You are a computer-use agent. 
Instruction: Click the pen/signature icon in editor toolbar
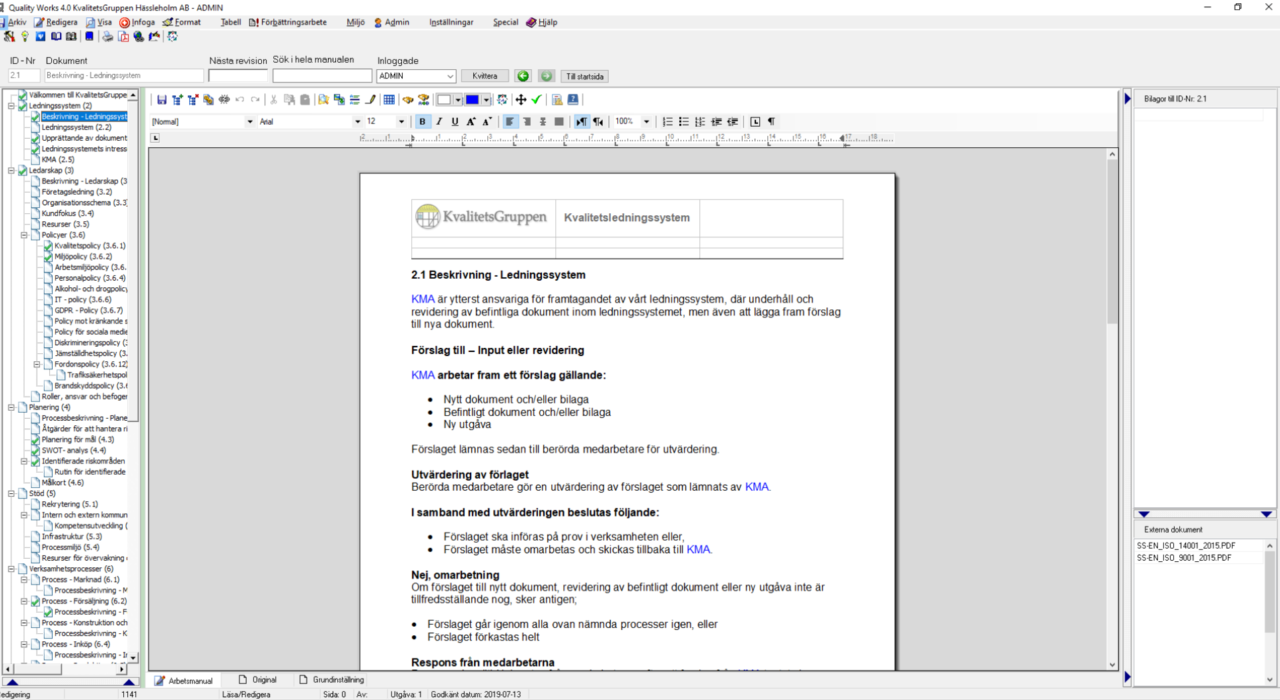370,99
